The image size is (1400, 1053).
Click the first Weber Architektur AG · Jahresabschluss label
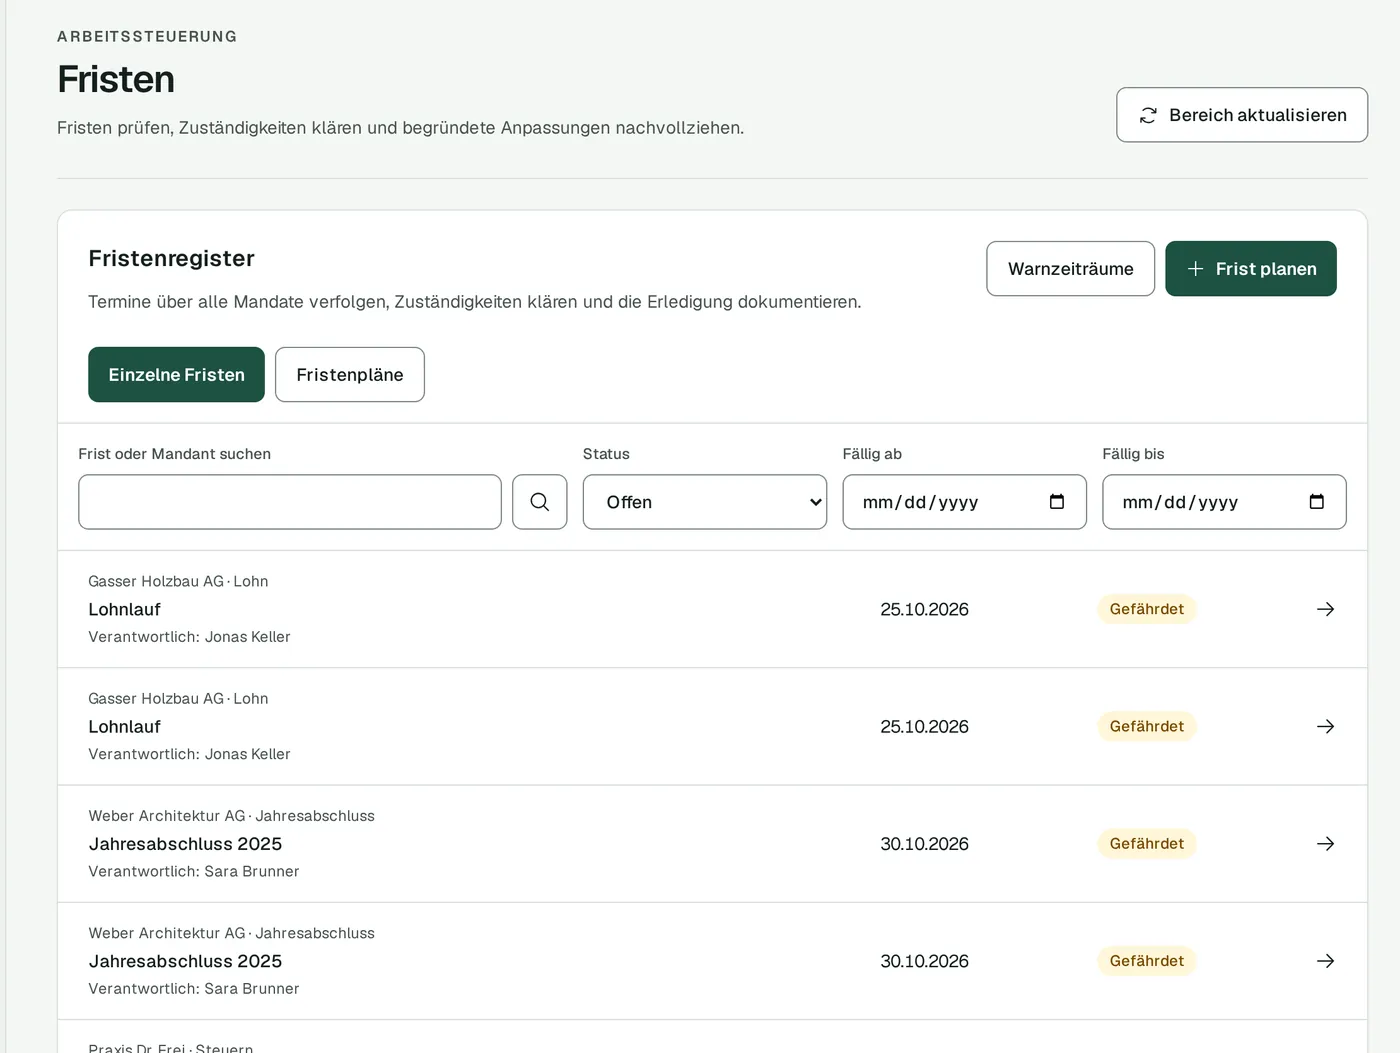click(x=231, y=816)
